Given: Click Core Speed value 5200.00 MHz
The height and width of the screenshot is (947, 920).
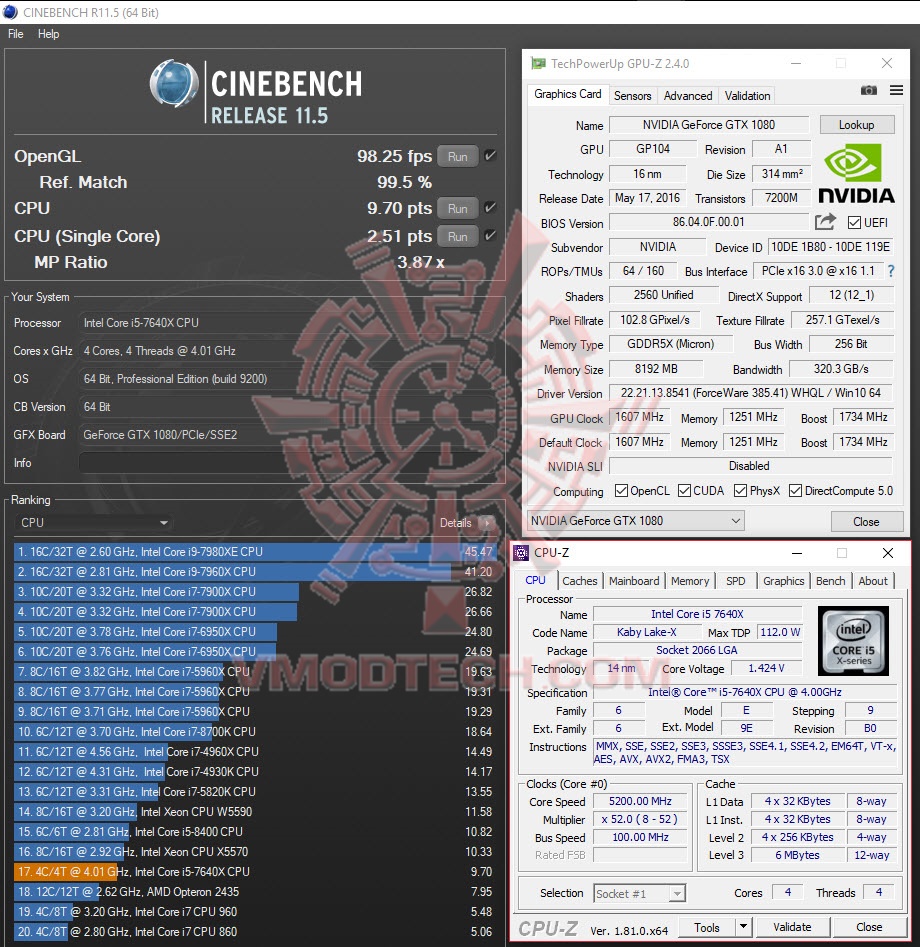Looking at the screenshot, I should (640, 801).
